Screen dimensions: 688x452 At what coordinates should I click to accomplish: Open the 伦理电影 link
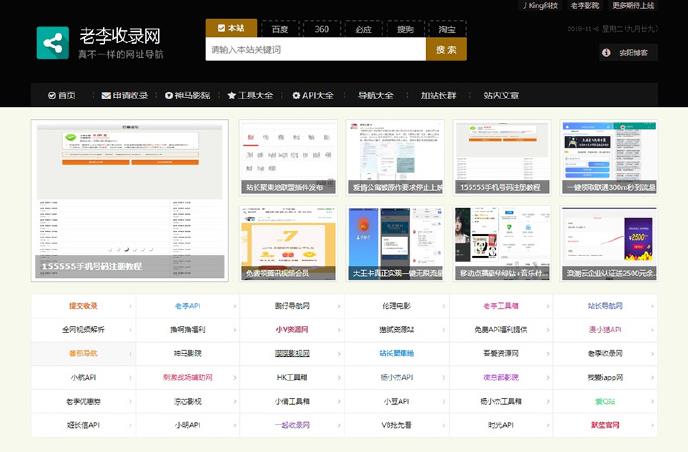397,306
